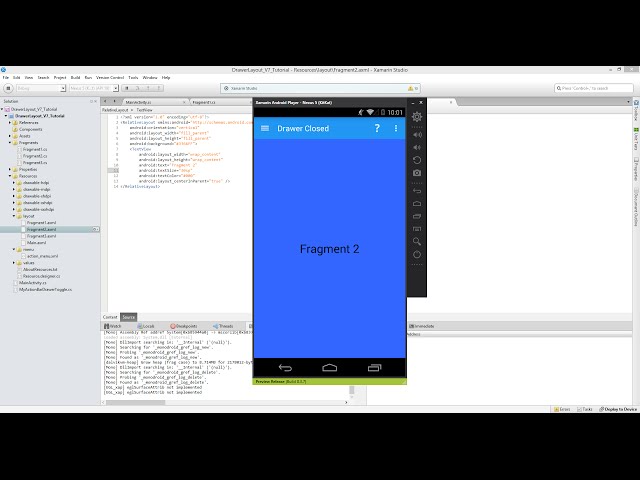Image resolution: width=640 pixels, height=480 pixels.
Task: Open the settings gear in emulator sidebar
Action: click(x=417, y=117)
